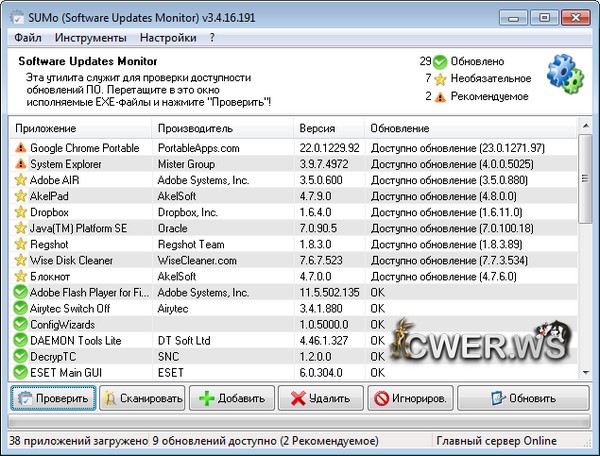Open the Инструменты menu
600x456 pixels.
pyautogui.click(x=90, y=38)
